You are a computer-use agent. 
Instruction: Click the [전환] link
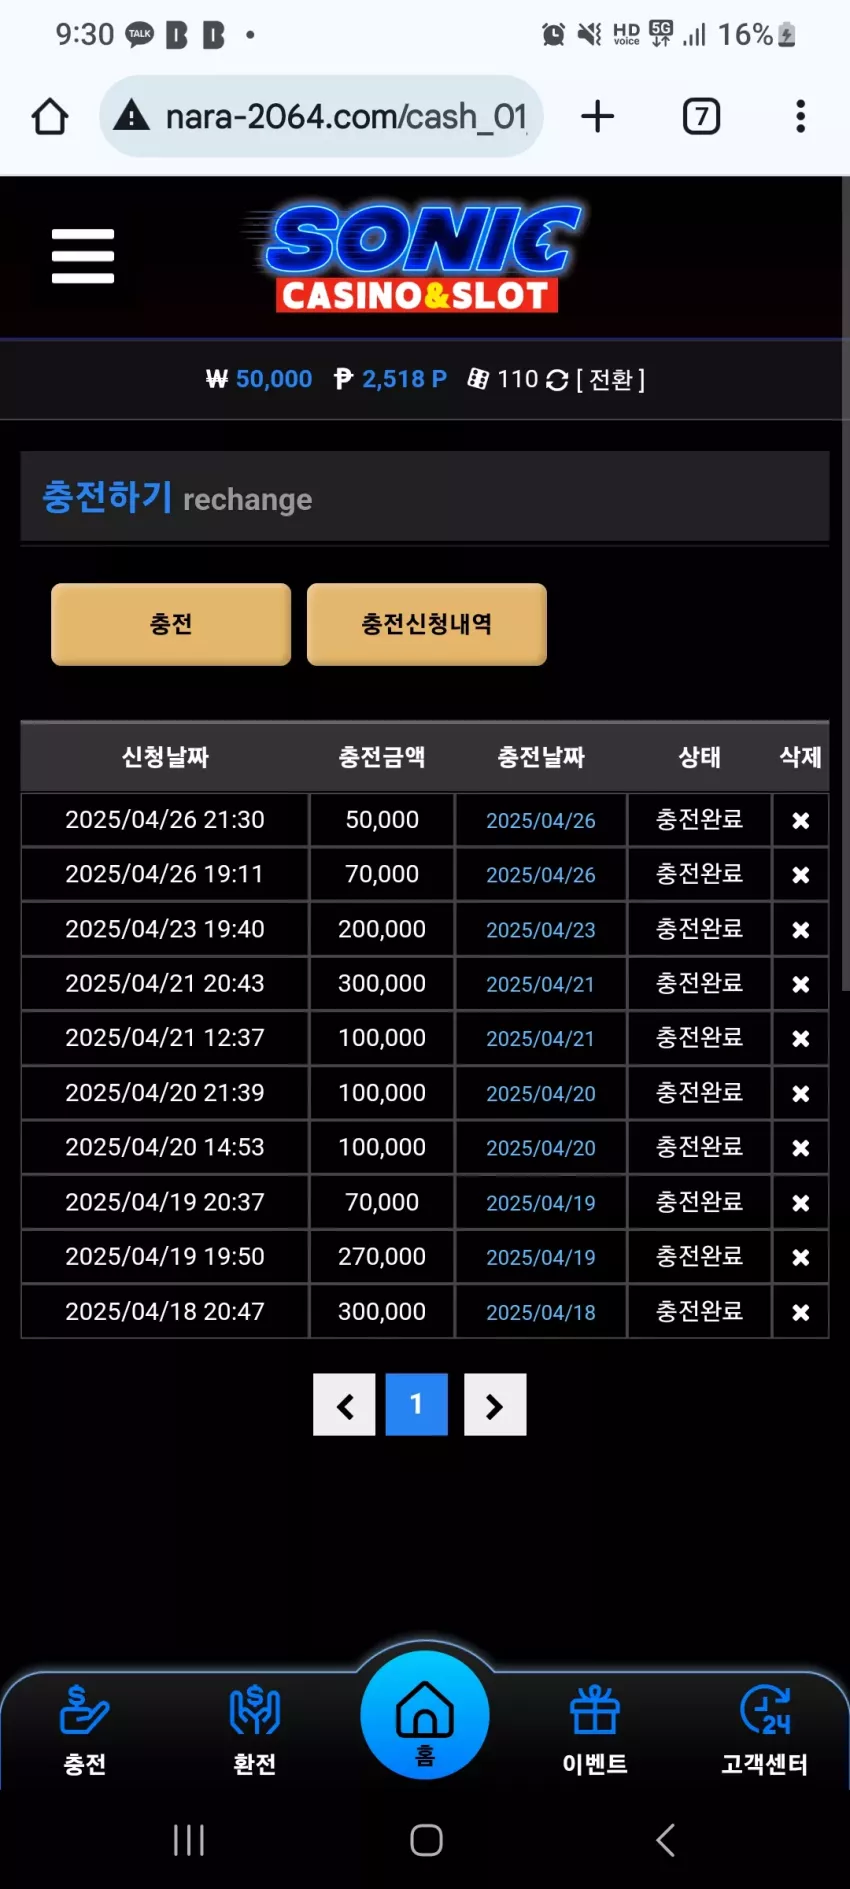pos(610,380)
